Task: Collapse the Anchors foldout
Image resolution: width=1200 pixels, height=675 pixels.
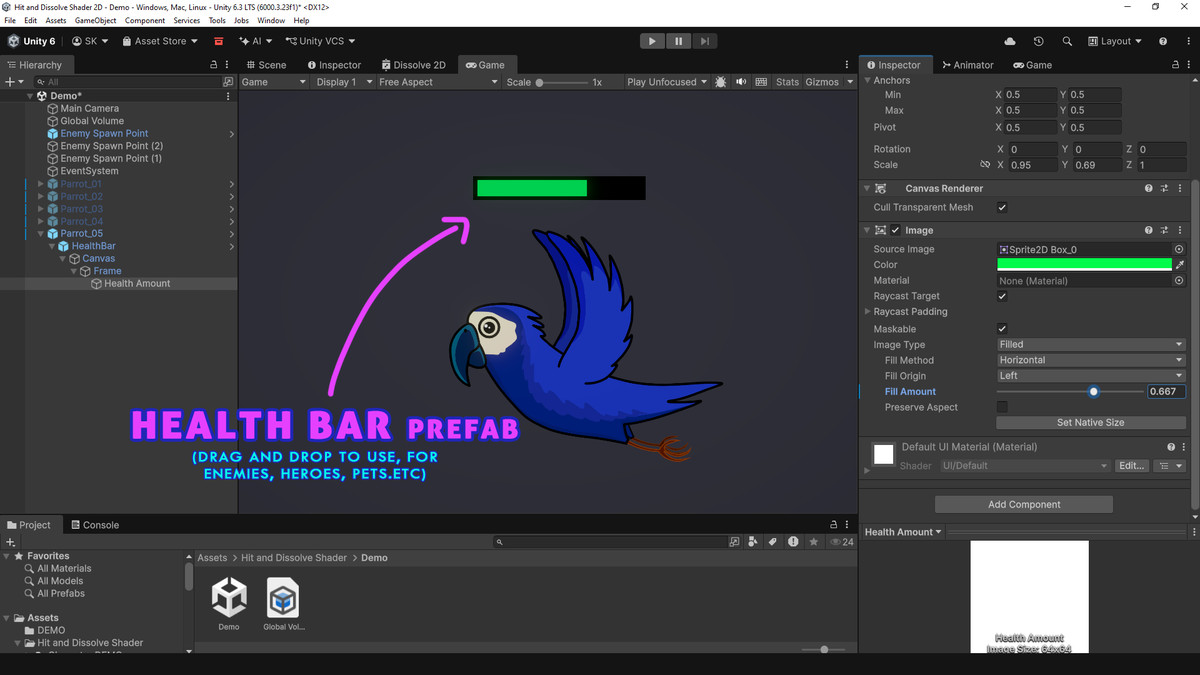Action: click(867, 80)
